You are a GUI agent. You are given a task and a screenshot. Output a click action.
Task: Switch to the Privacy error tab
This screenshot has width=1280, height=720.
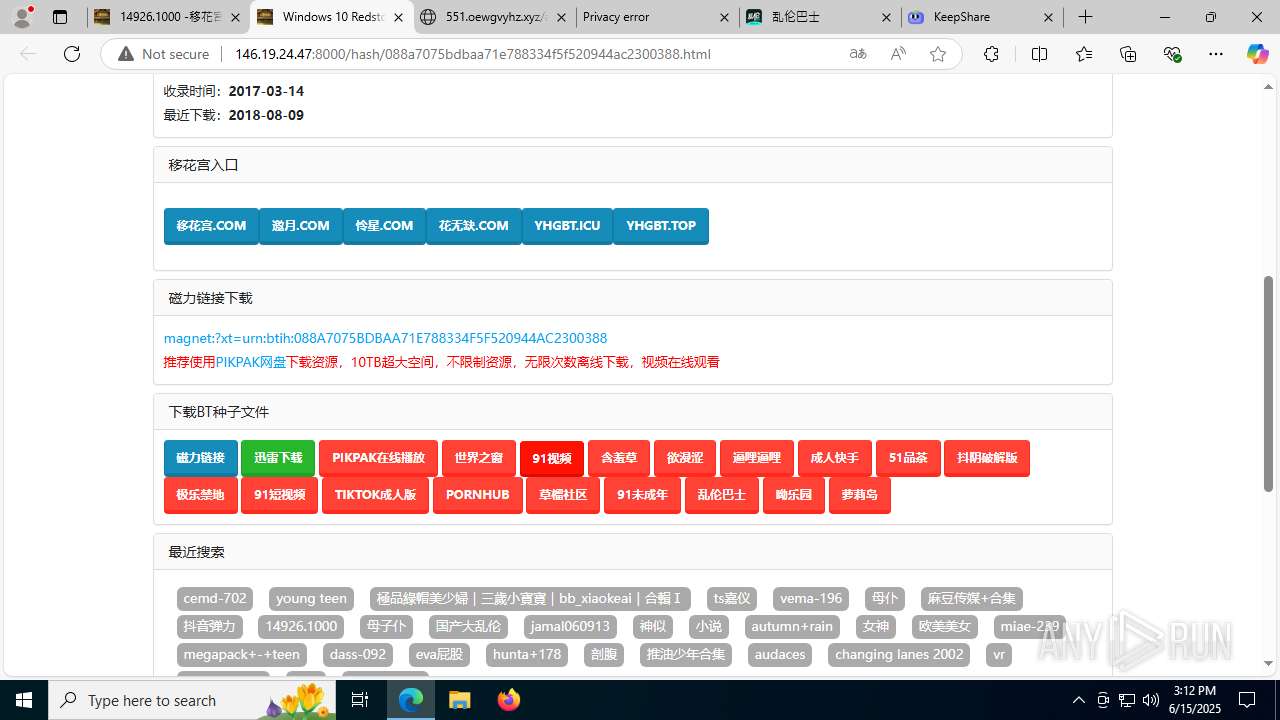click(657, 17)
